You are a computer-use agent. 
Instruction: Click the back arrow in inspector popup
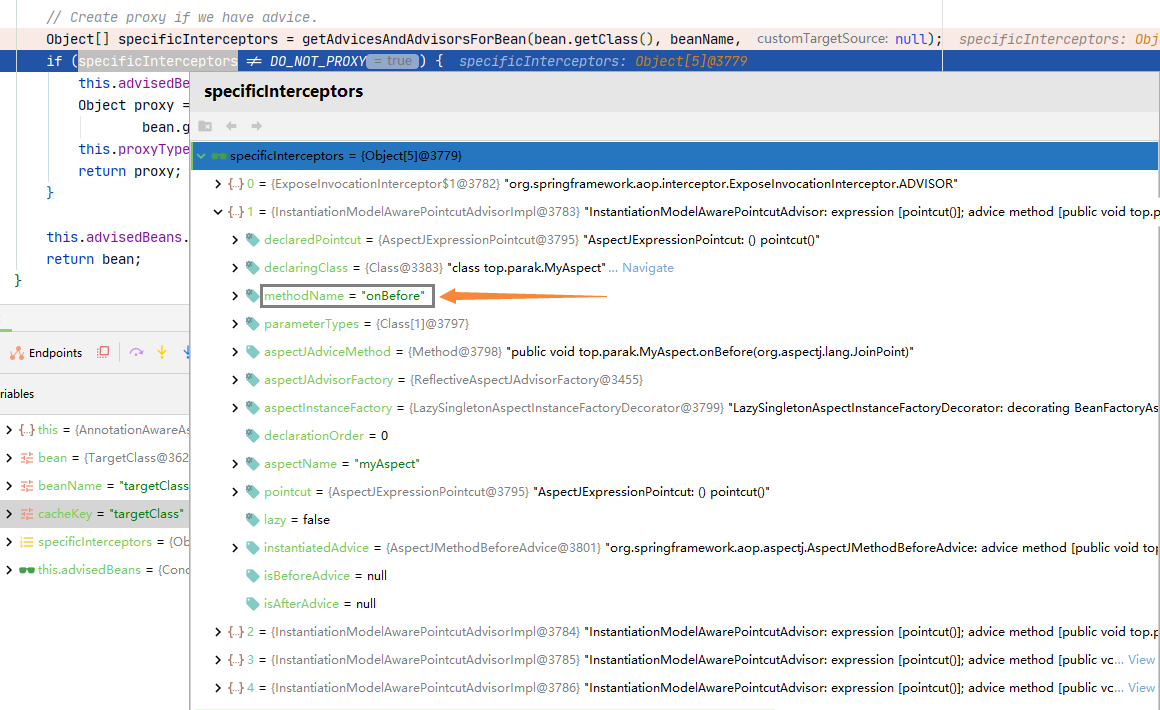click(x=232, y=126)
